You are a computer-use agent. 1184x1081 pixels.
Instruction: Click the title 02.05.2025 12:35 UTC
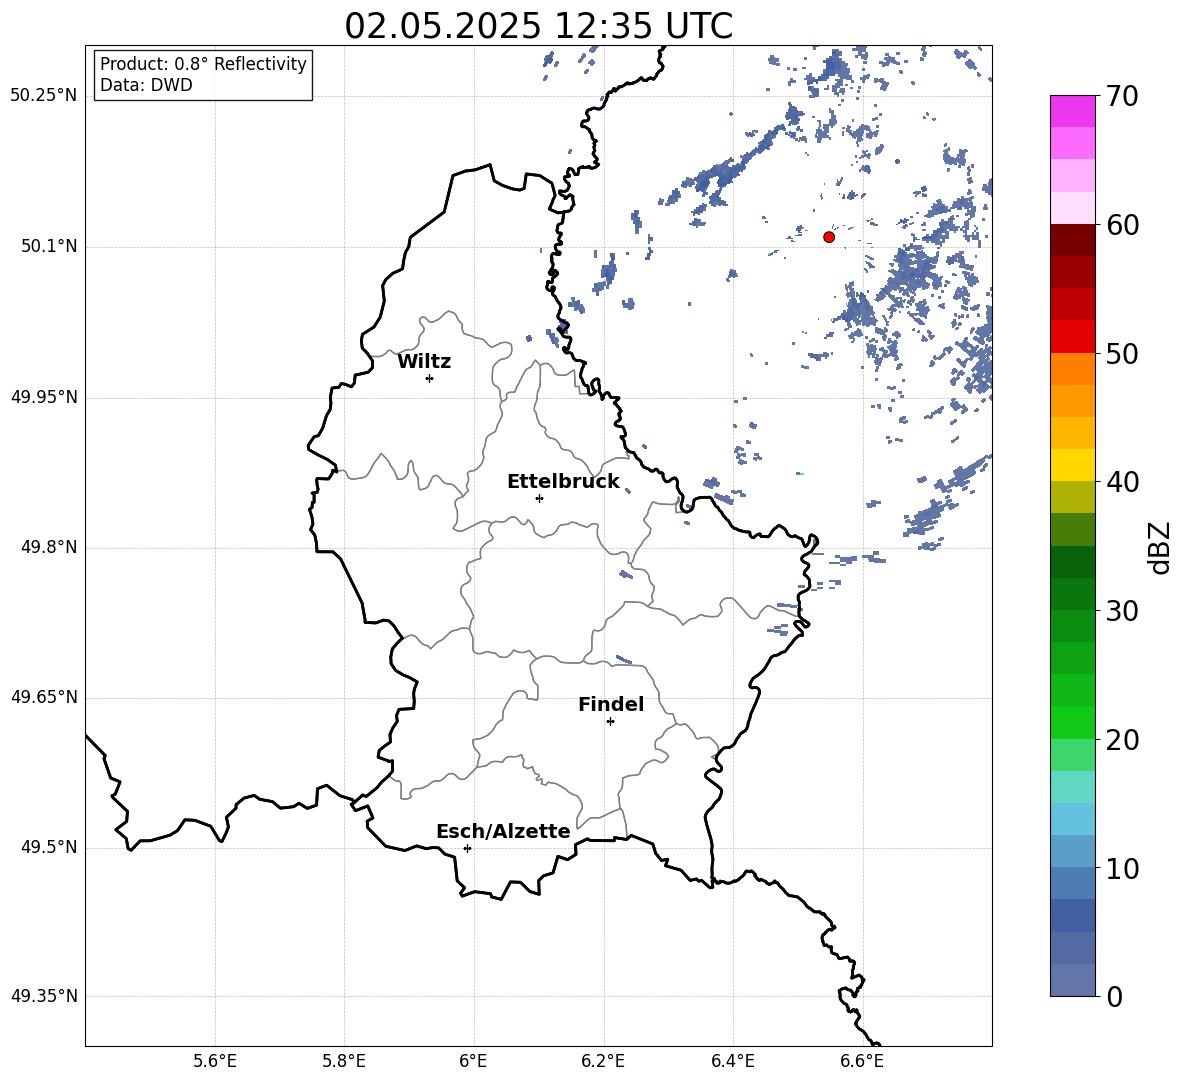538,25
